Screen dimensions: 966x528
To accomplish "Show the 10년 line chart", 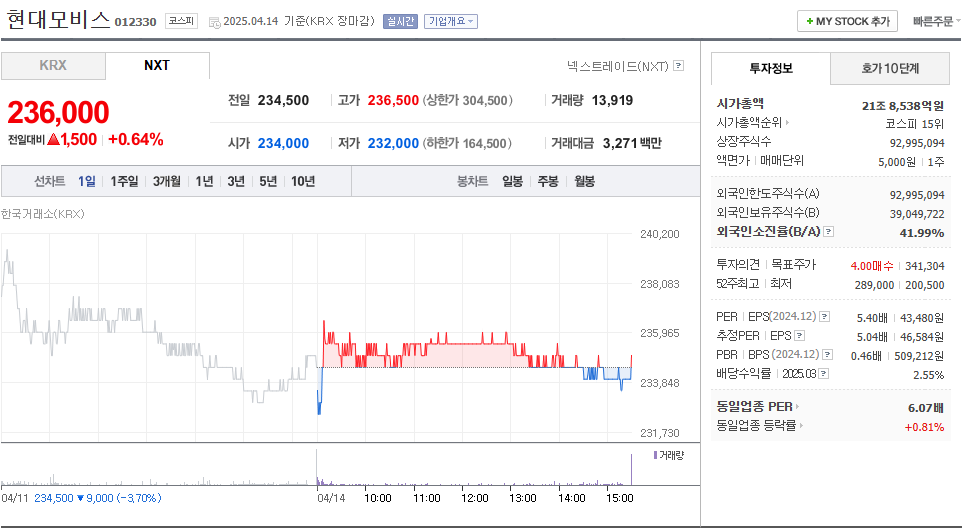I will 303,181.
